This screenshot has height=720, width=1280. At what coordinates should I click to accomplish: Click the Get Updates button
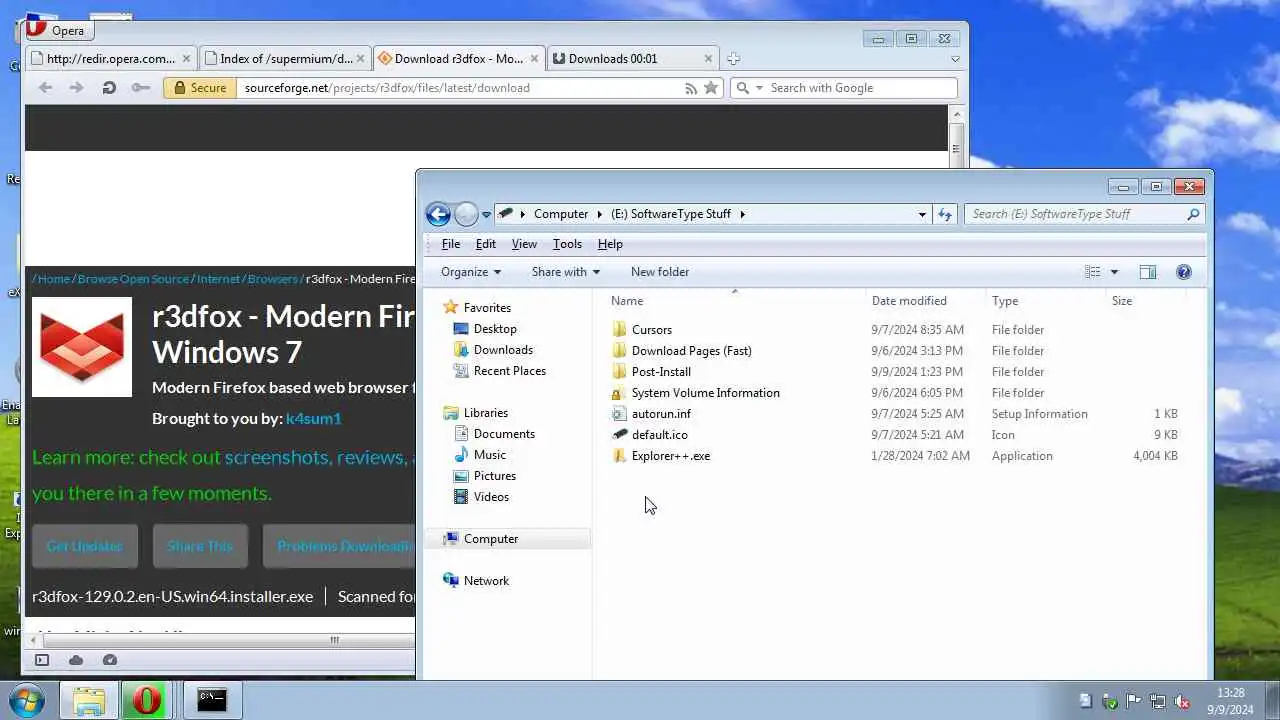pyautogui.click(x=84, y=546)
